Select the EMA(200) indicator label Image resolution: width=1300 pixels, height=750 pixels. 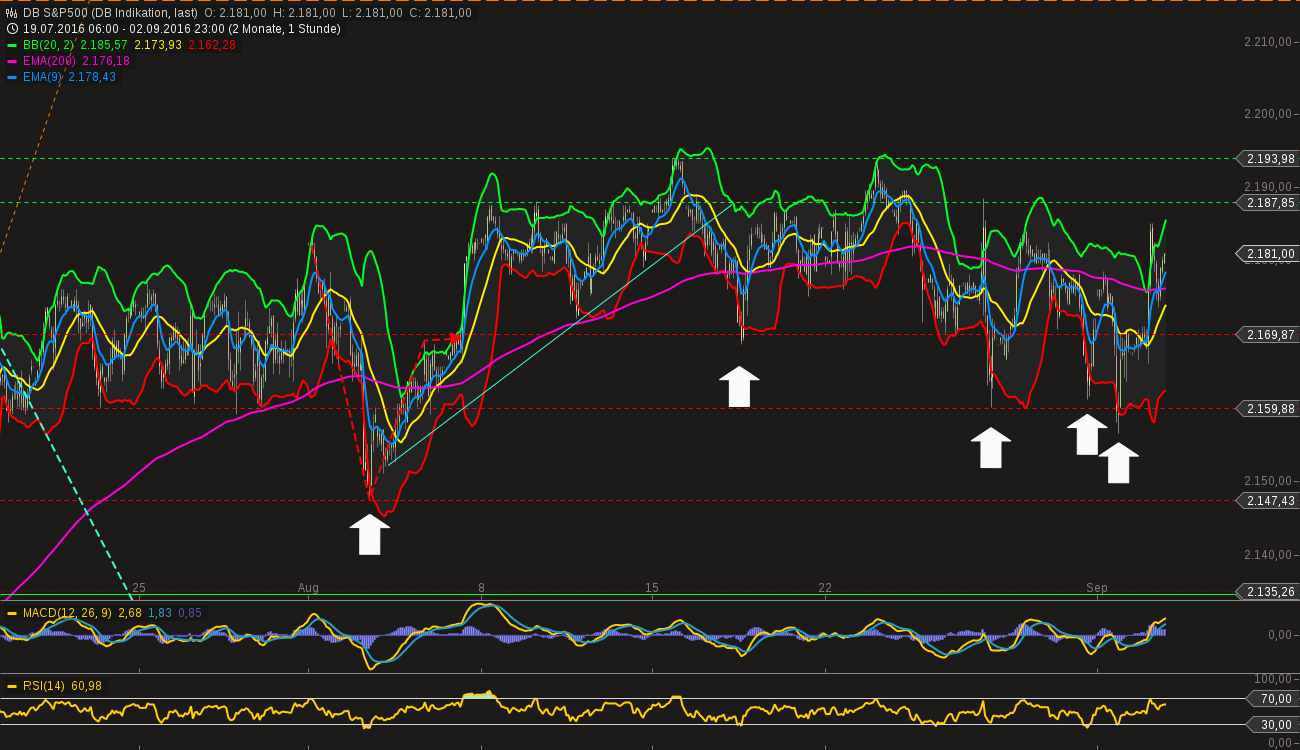[50, 61]
